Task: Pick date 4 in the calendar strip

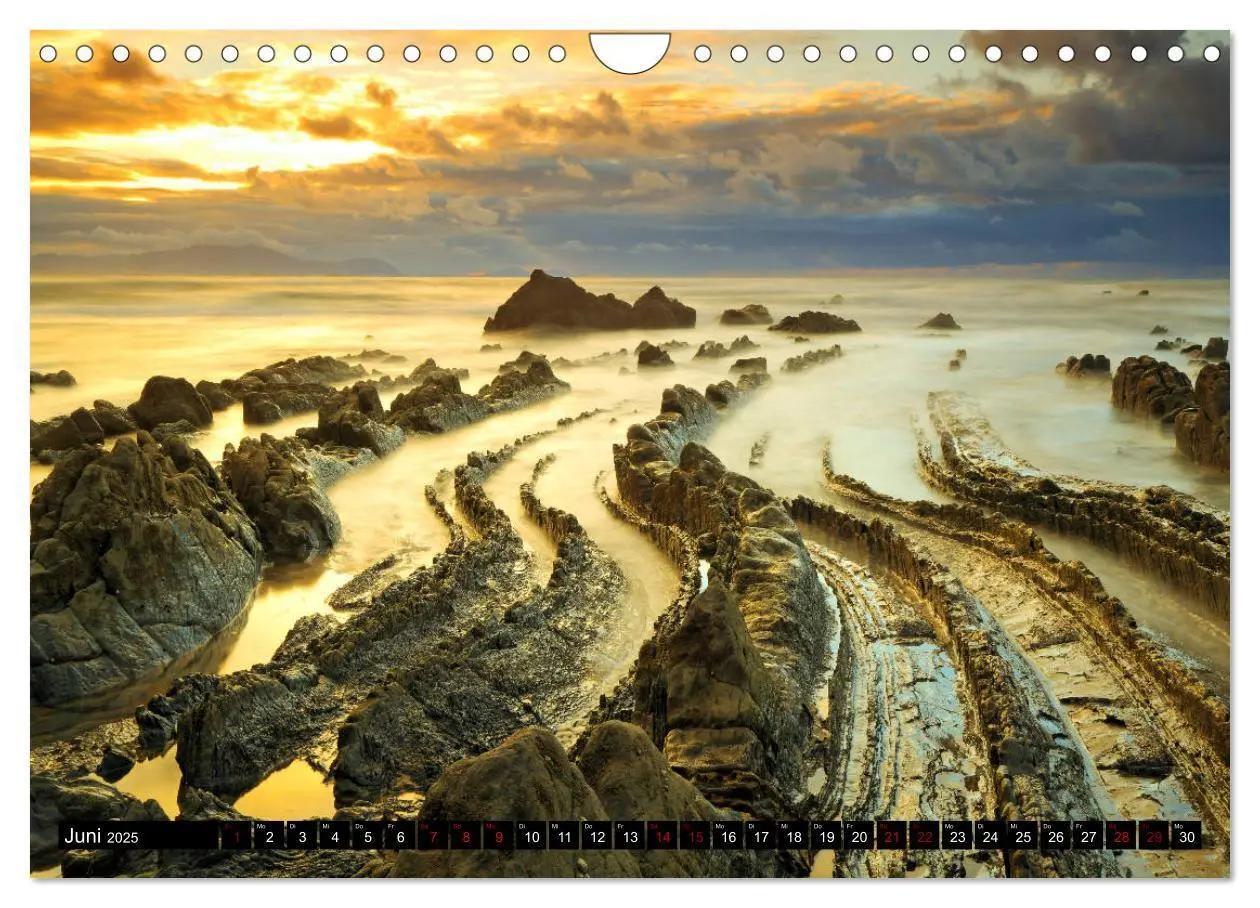Action: coord(335,836)
